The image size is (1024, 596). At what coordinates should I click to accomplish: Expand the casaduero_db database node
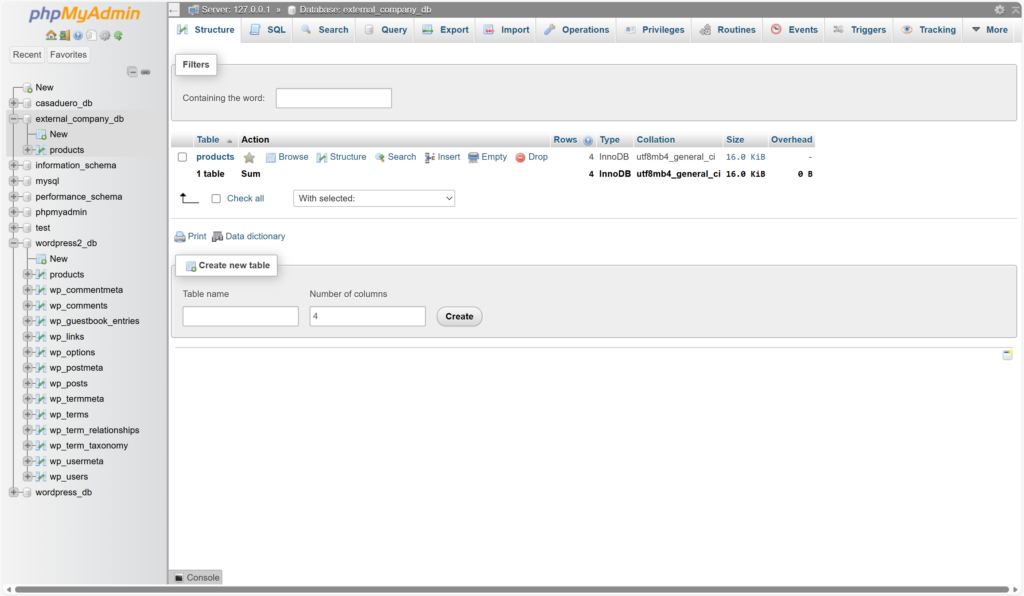(13, 103)
